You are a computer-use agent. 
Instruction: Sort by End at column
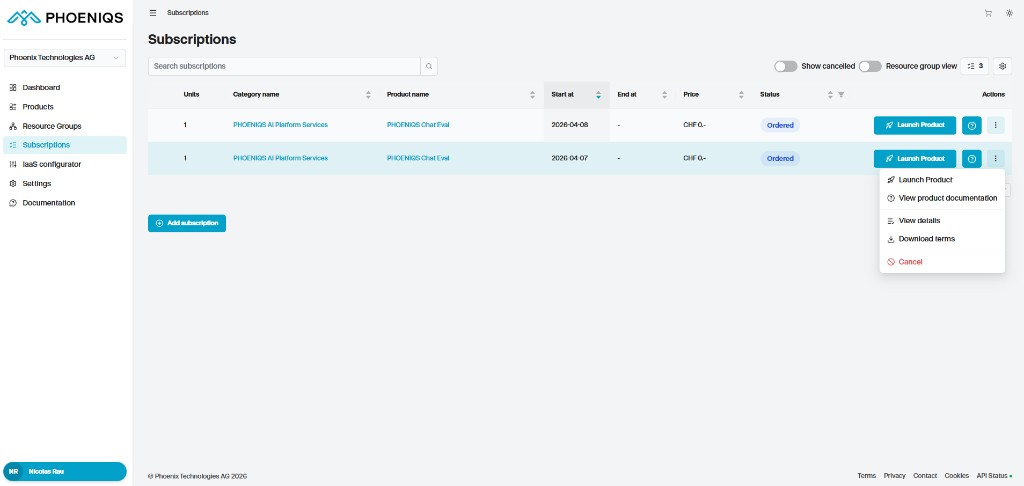click(x=664, y=95)
